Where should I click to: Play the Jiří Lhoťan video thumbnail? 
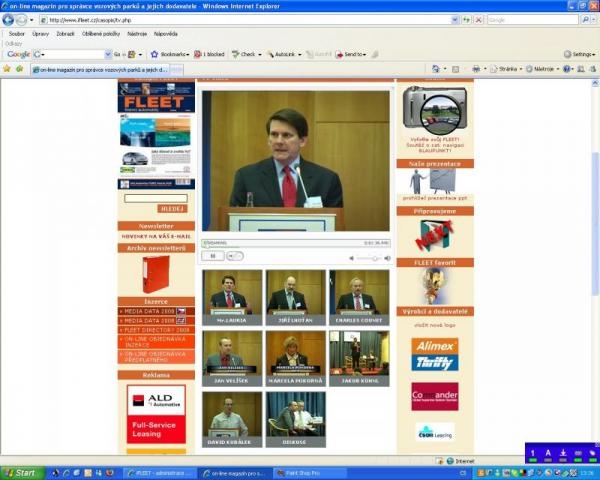click(x=296, y=297)
